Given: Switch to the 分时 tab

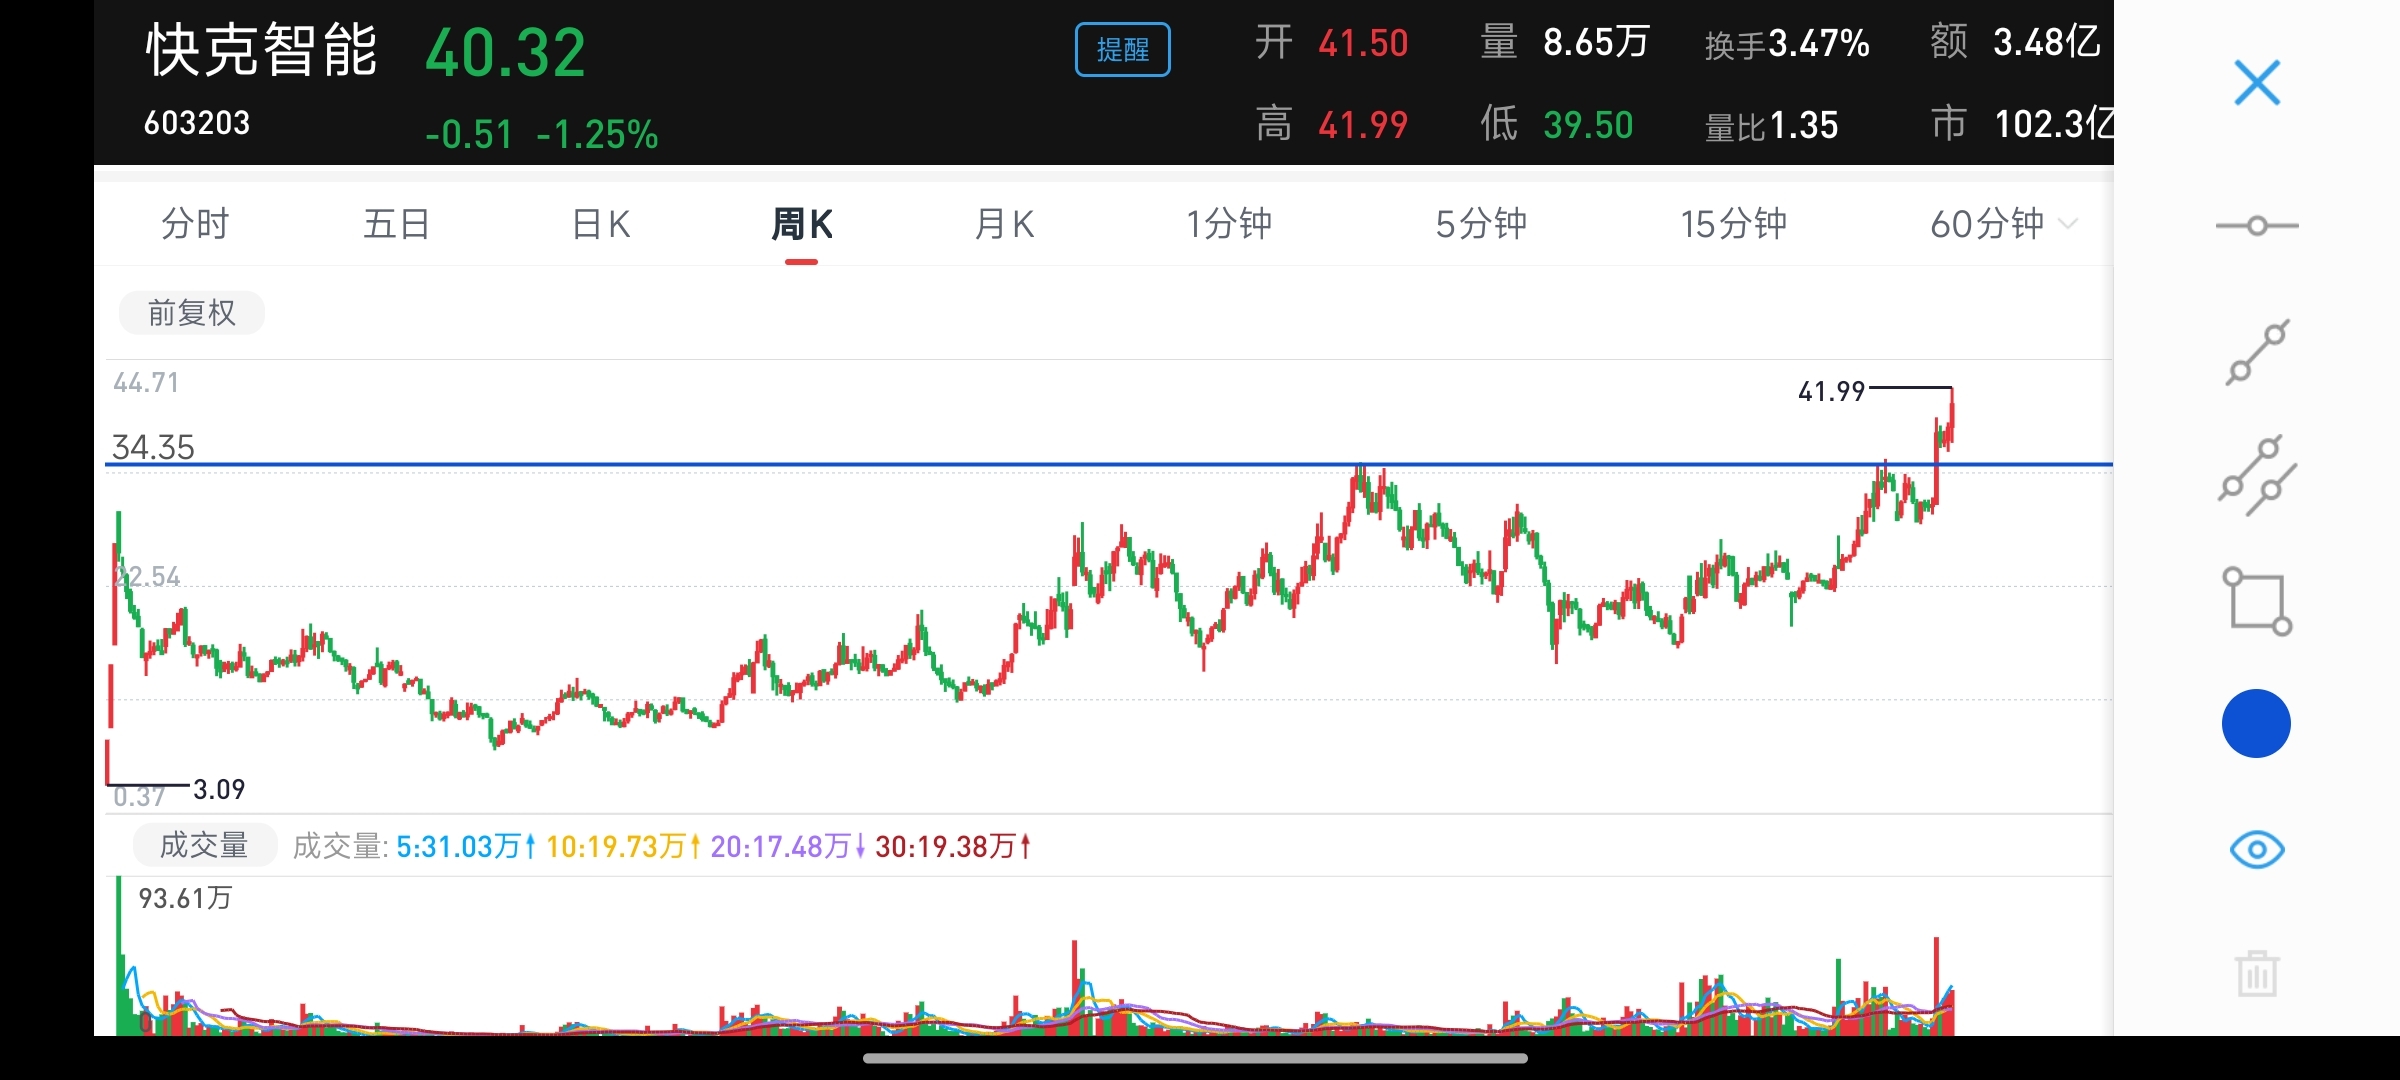Looking at the screenshot, I should point(195,224).
